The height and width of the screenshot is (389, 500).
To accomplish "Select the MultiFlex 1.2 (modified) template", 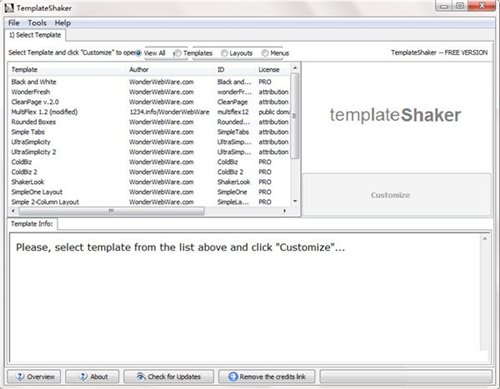I will [x=149, y=112].
